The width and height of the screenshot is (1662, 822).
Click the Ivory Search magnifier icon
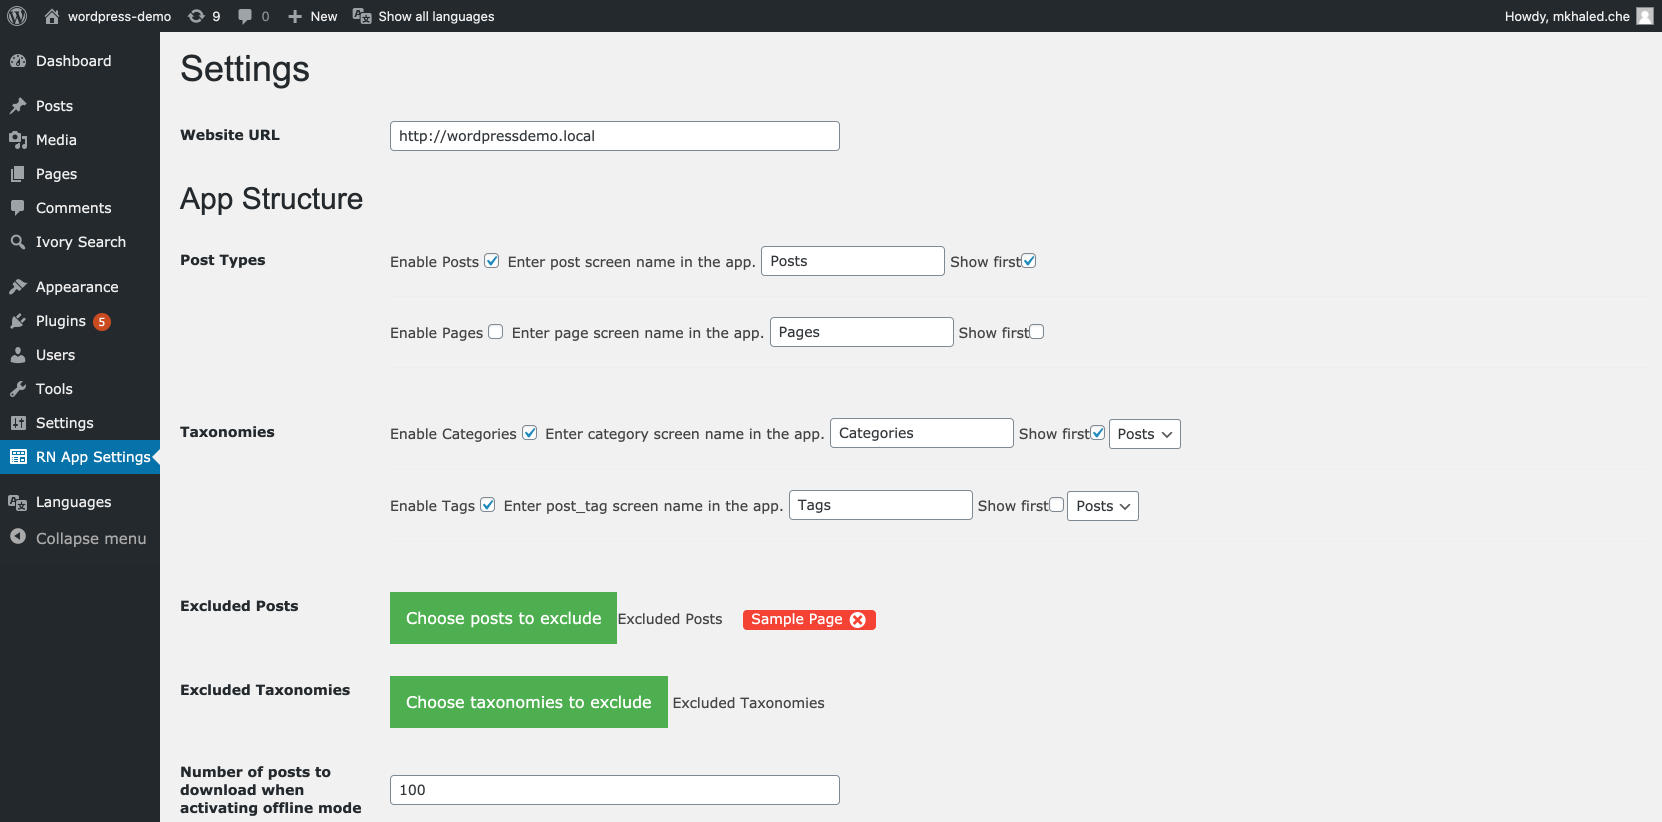[18, 242]
